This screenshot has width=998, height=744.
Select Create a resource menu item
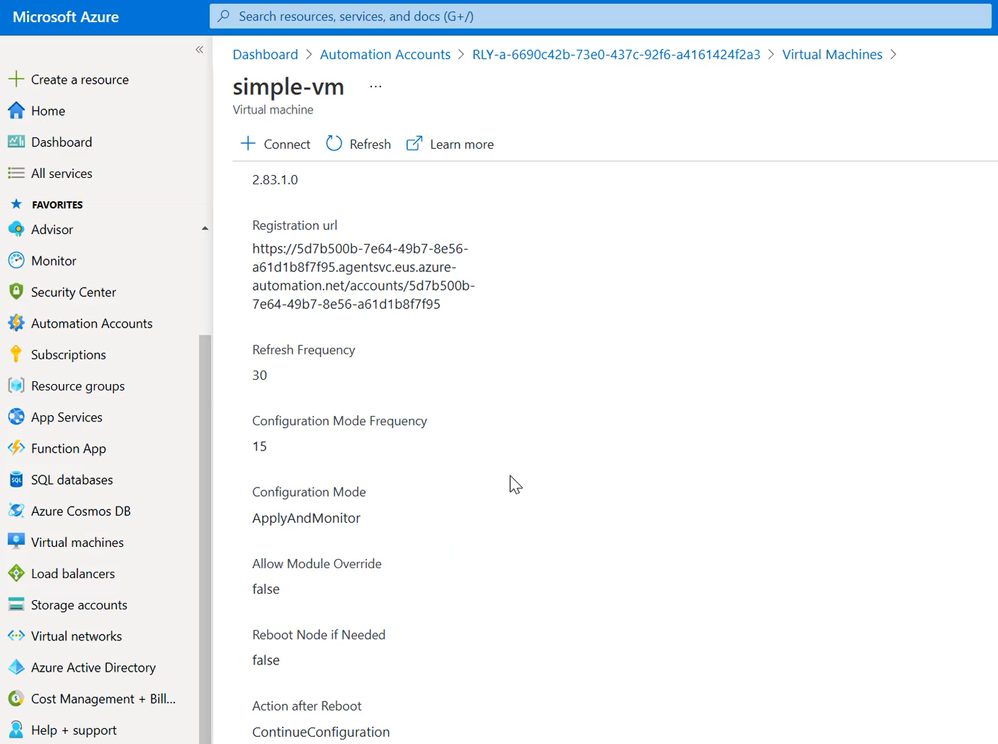pos(80,80)
